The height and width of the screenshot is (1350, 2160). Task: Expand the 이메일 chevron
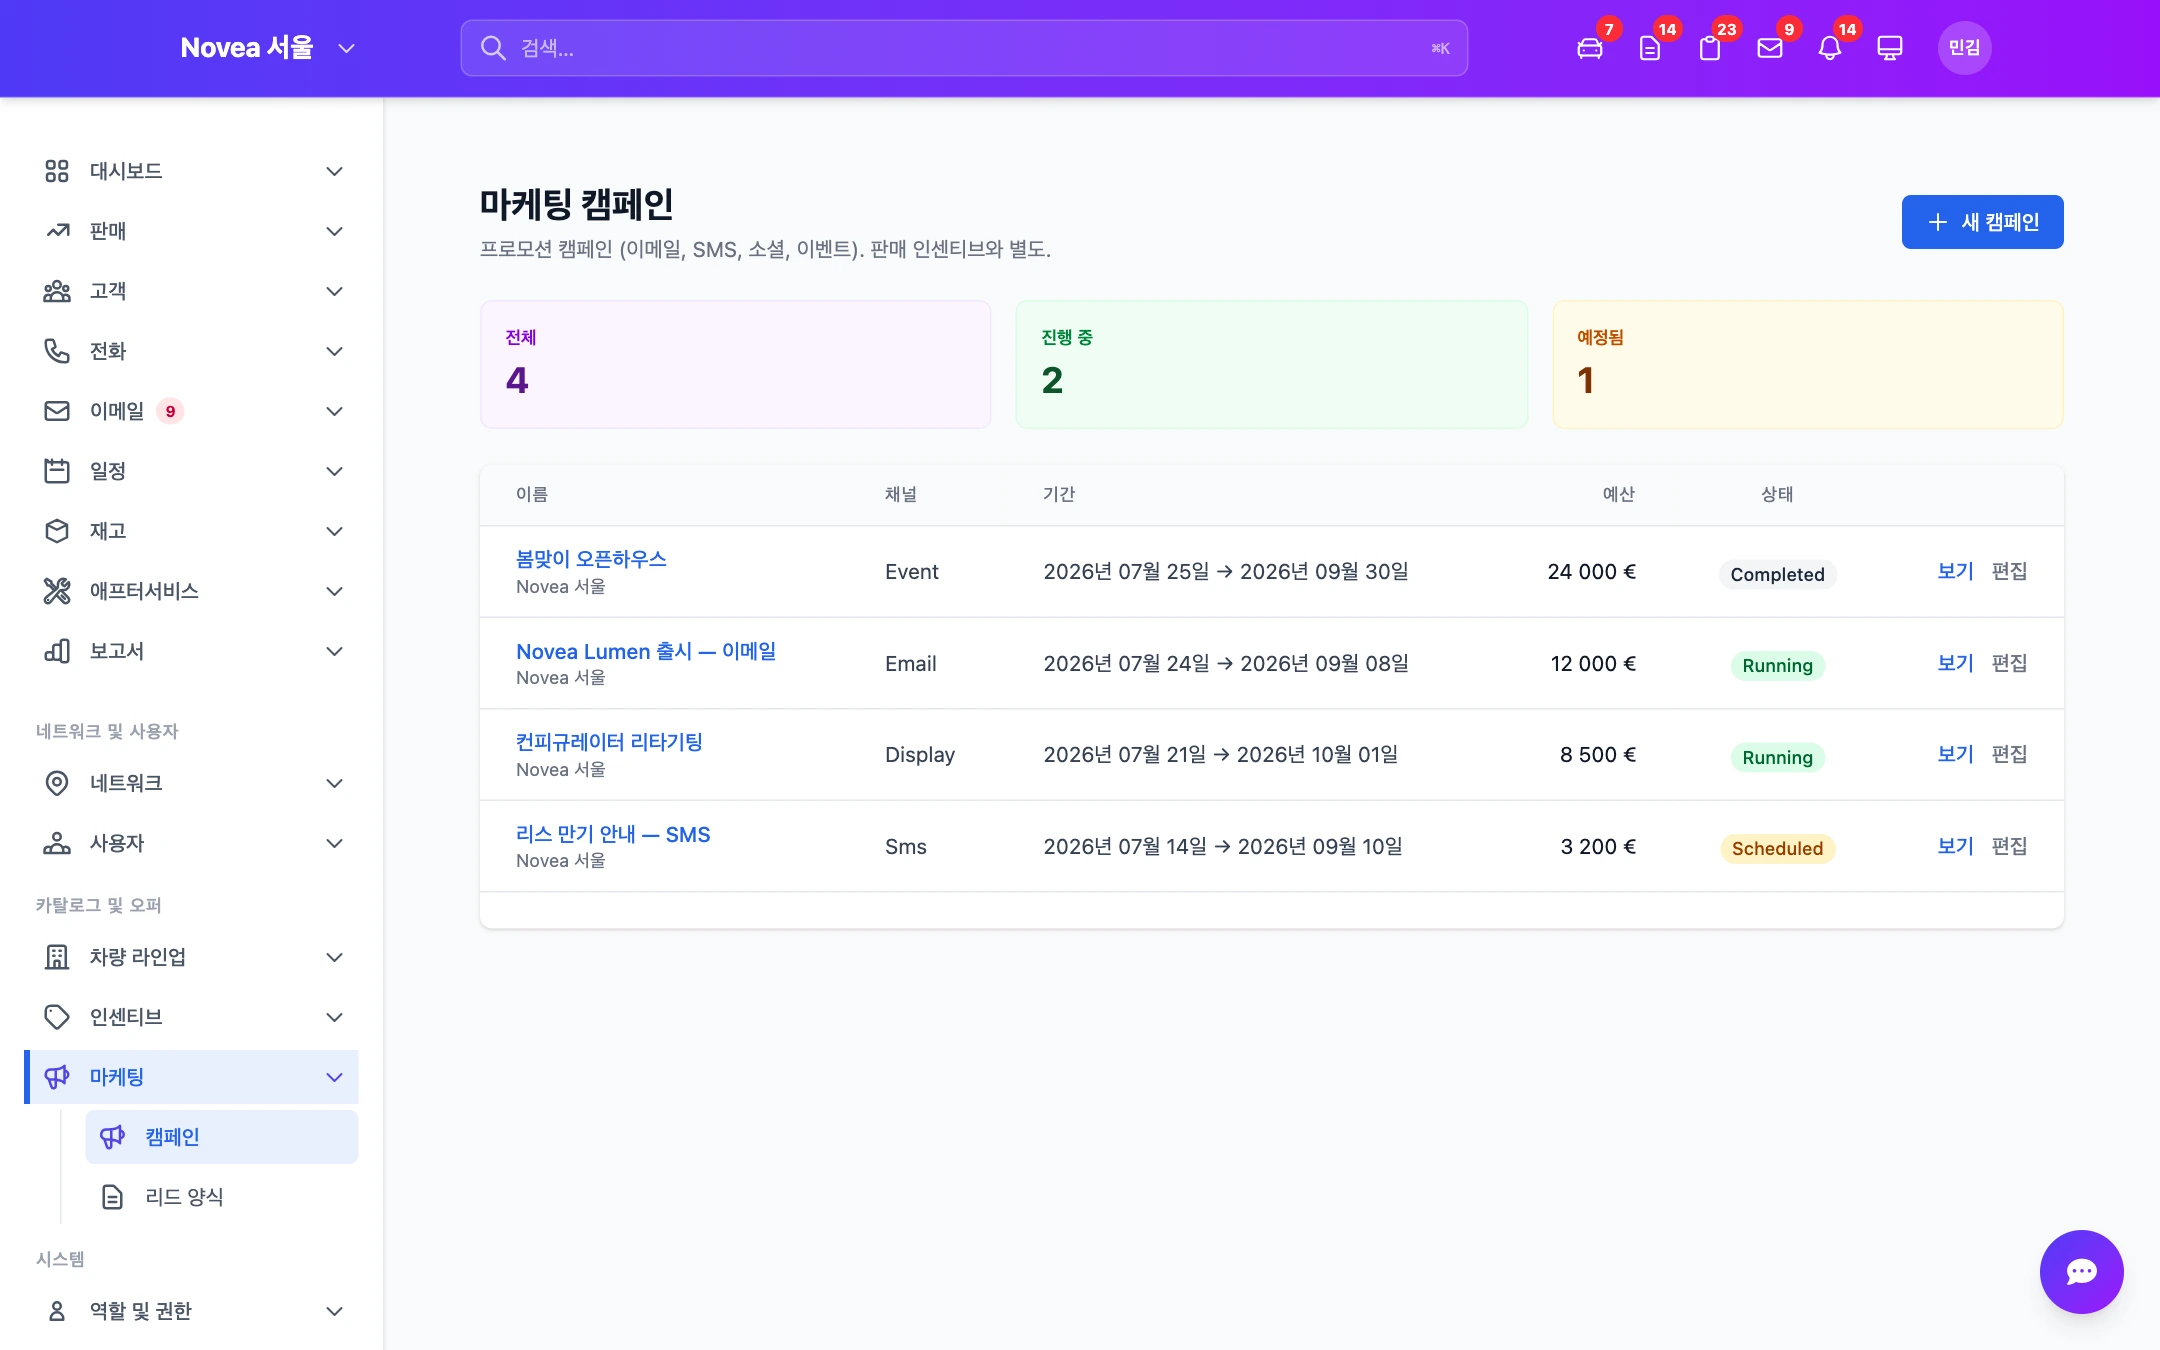[x=335, y=411]
